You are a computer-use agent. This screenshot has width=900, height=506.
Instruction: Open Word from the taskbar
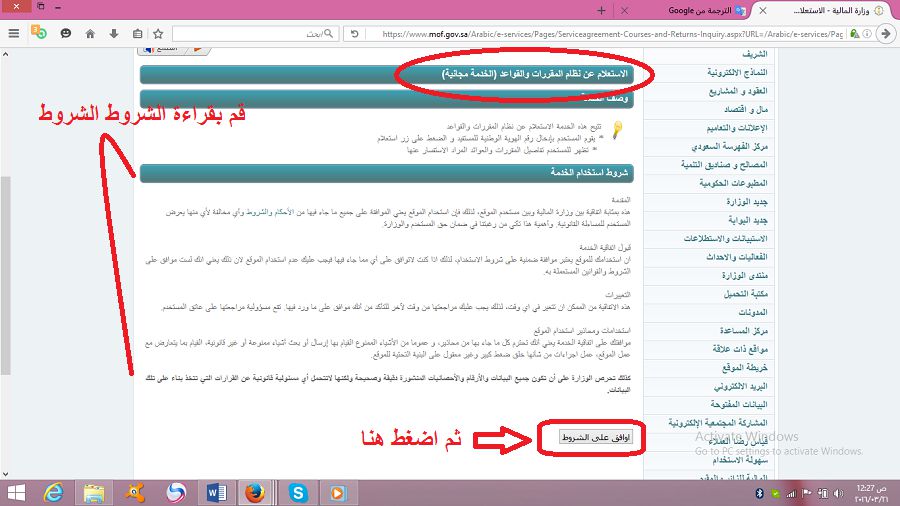[x=216, y=493]
